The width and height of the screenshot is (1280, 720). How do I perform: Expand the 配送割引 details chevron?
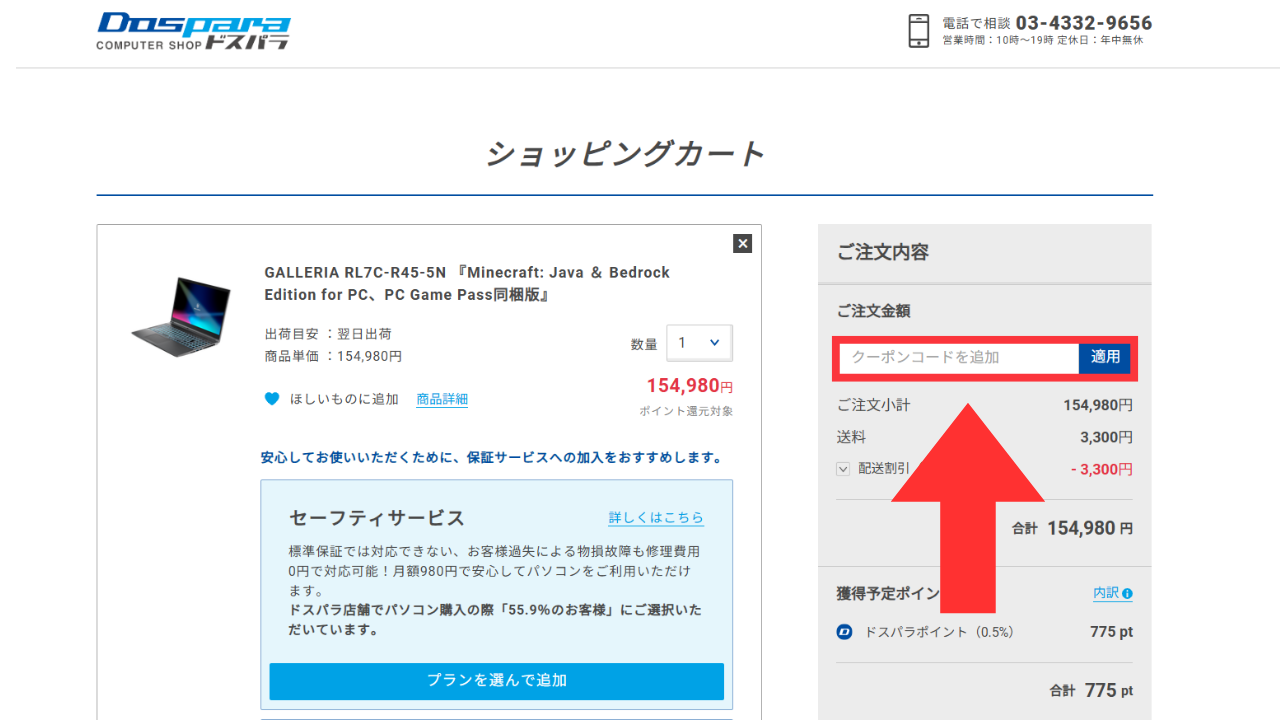(843, 468)
